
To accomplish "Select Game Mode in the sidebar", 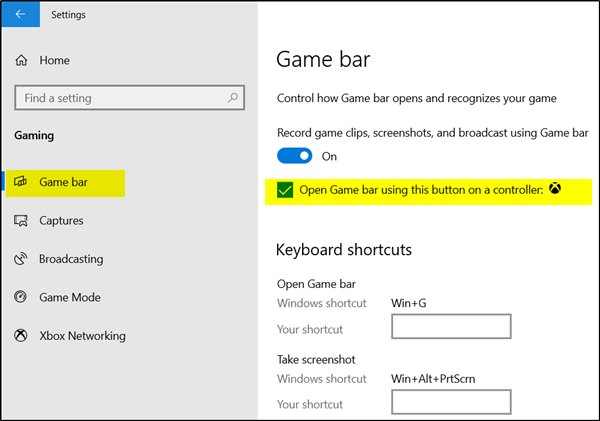I will 69,297.
